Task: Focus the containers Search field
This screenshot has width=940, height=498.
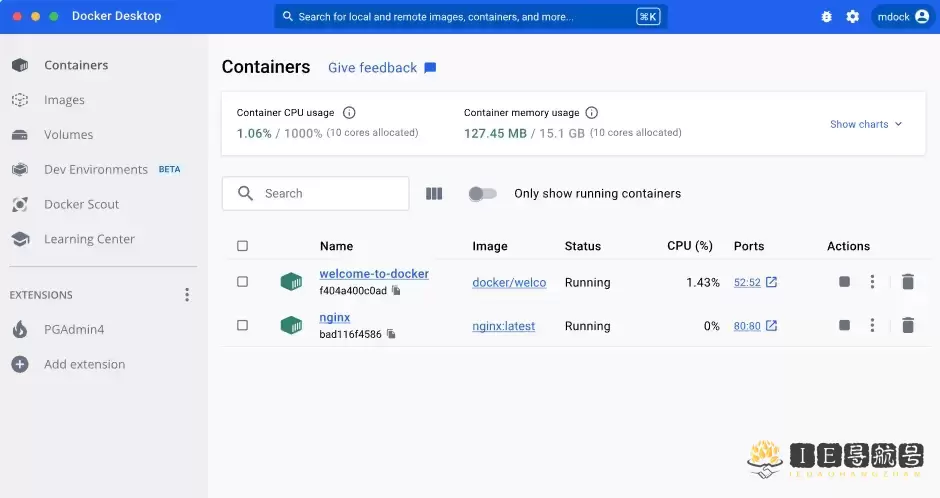Action: [315, 194]
